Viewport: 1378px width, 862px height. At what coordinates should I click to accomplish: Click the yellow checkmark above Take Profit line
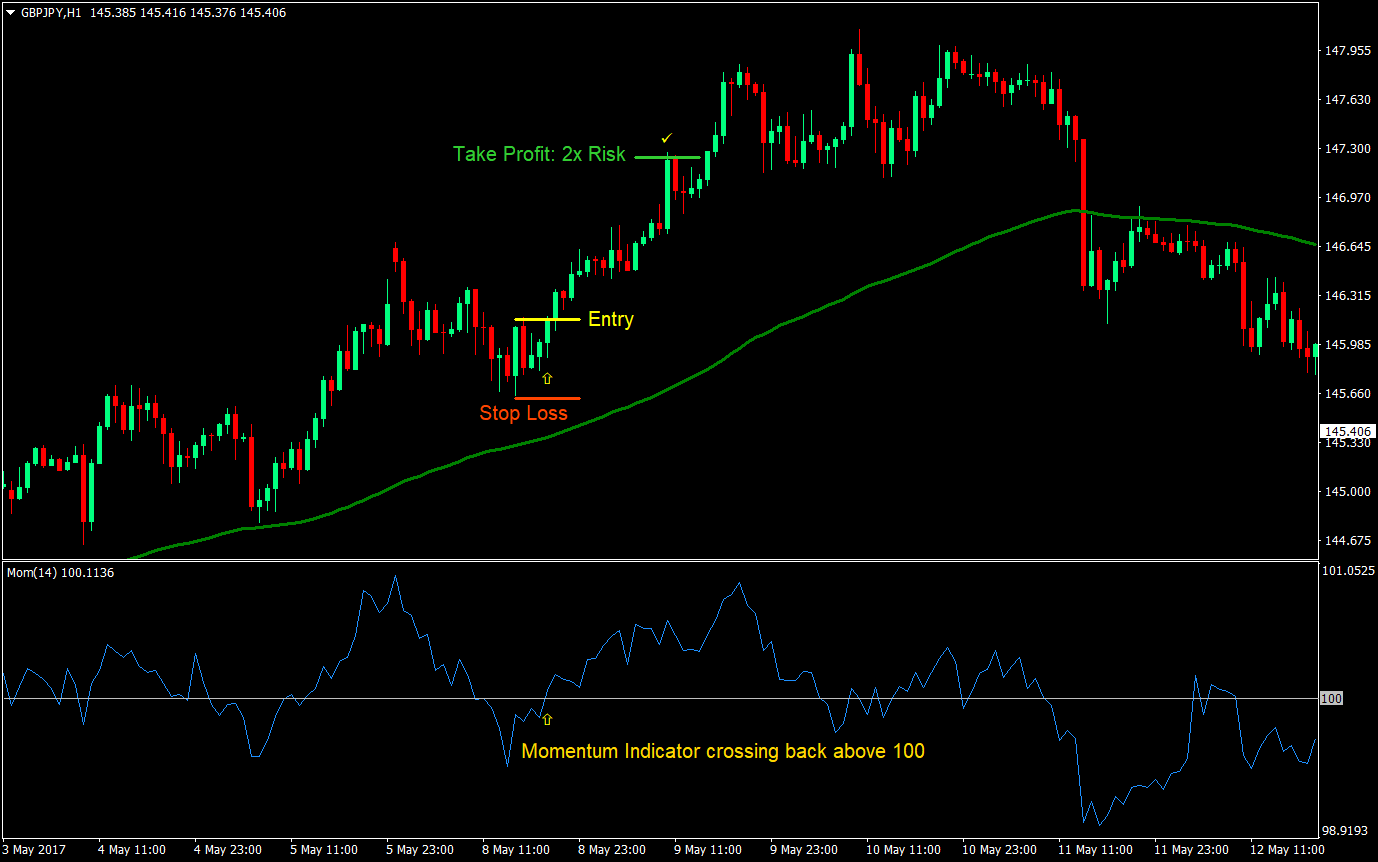667,137
